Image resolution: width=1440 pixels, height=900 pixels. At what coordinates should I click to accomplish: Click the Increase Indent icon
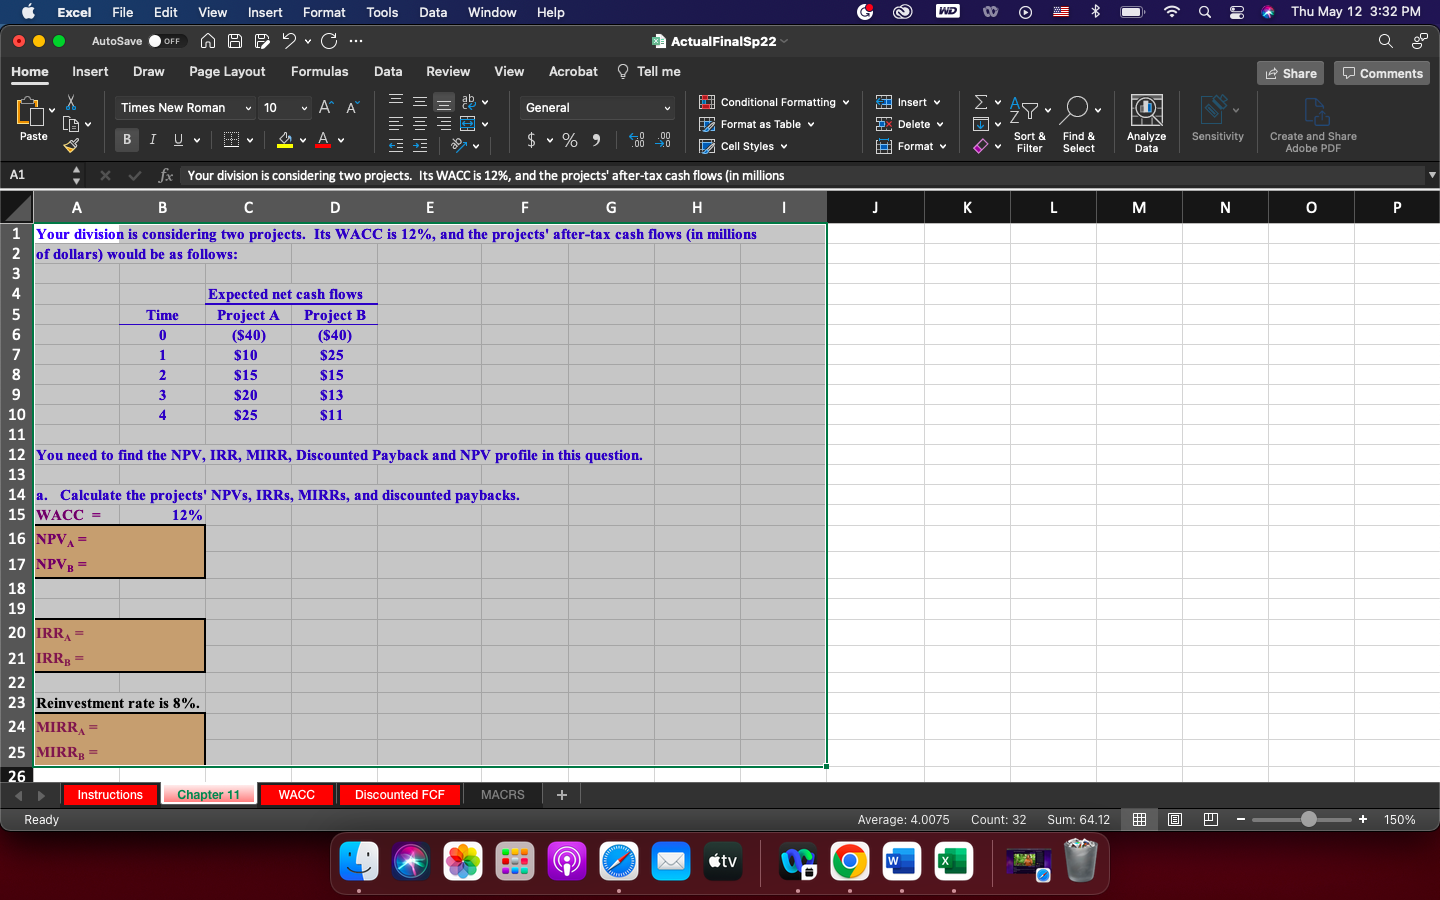coord(420,146)
